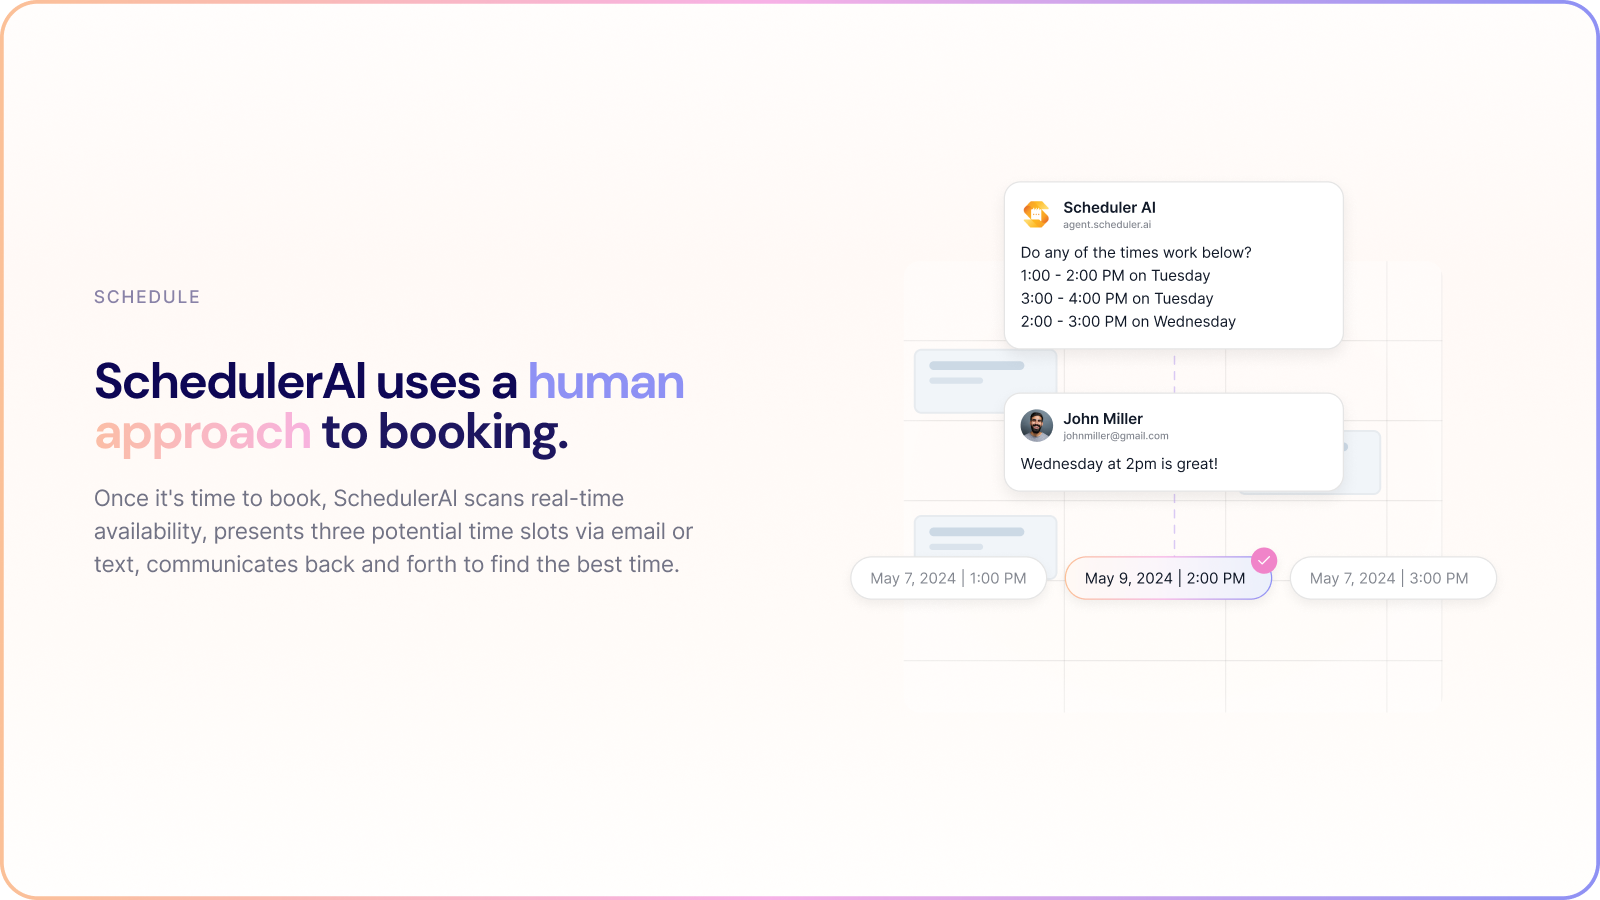Pick the 3:00 - 4:00 PM on Tuesday option
Screen dimensions: 1600x900
coord(1116,299)
